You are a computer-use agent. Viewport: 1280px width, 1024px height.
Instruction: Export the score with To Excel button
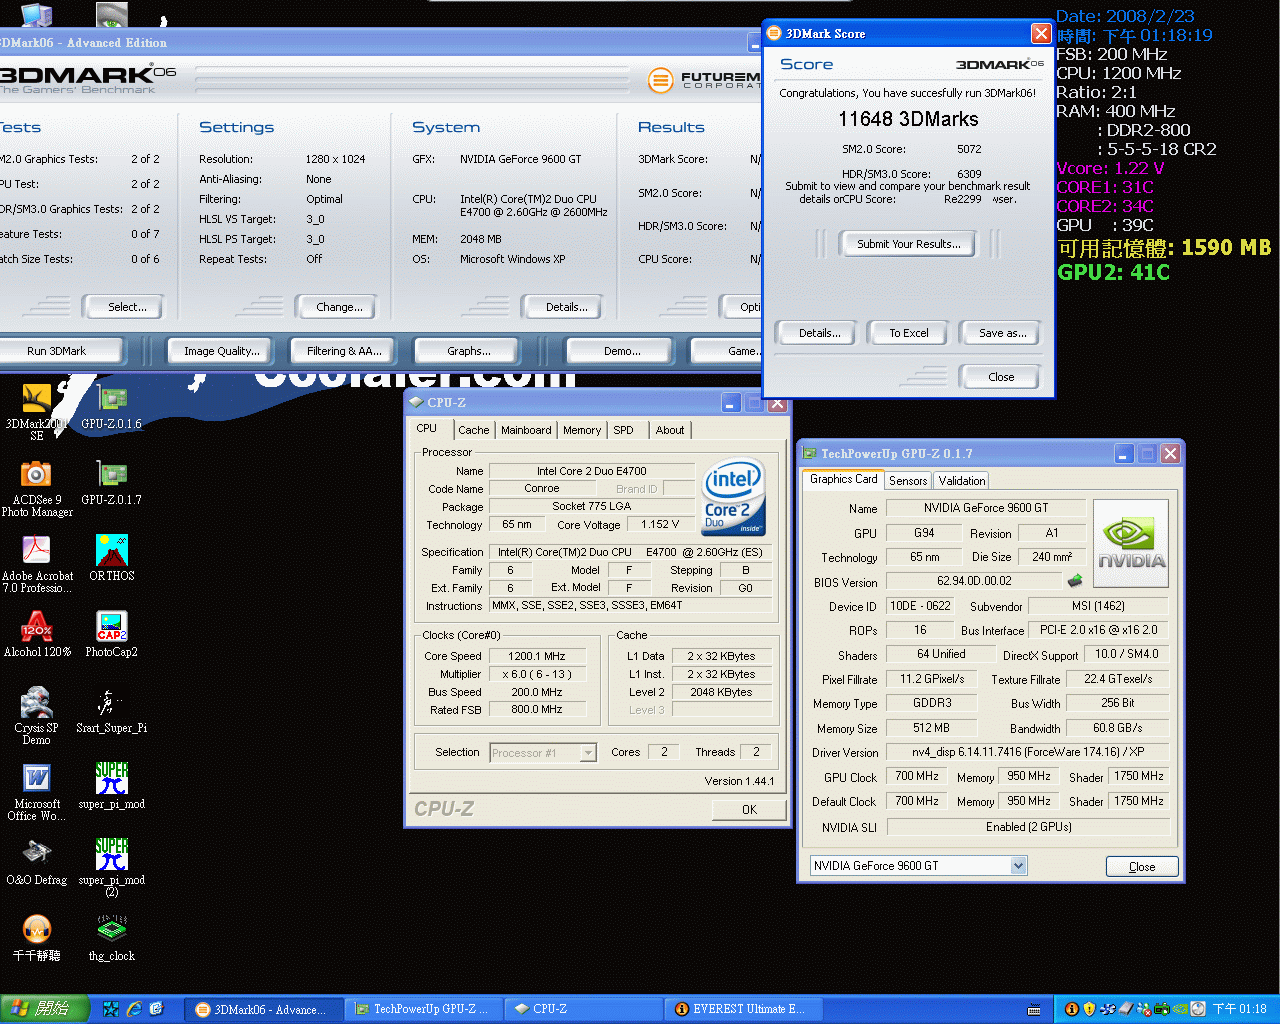pyautogui.click(x=908, y=333)
